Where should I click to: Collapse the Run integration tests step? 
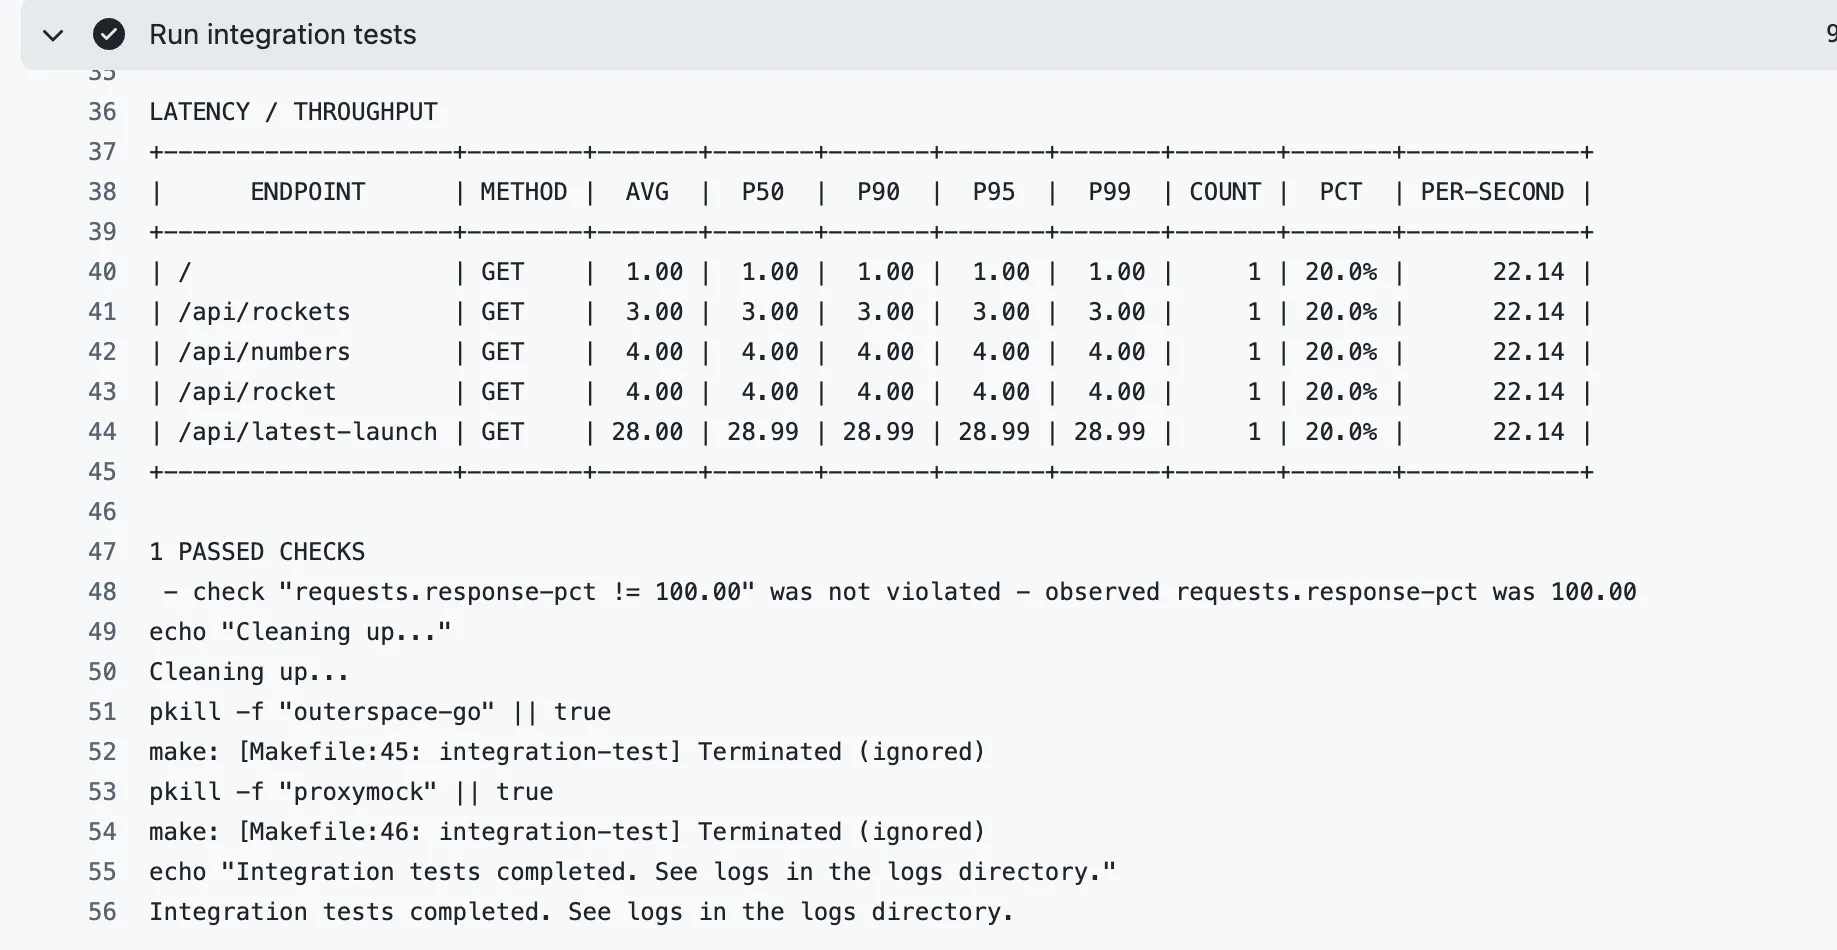(53, 35)
